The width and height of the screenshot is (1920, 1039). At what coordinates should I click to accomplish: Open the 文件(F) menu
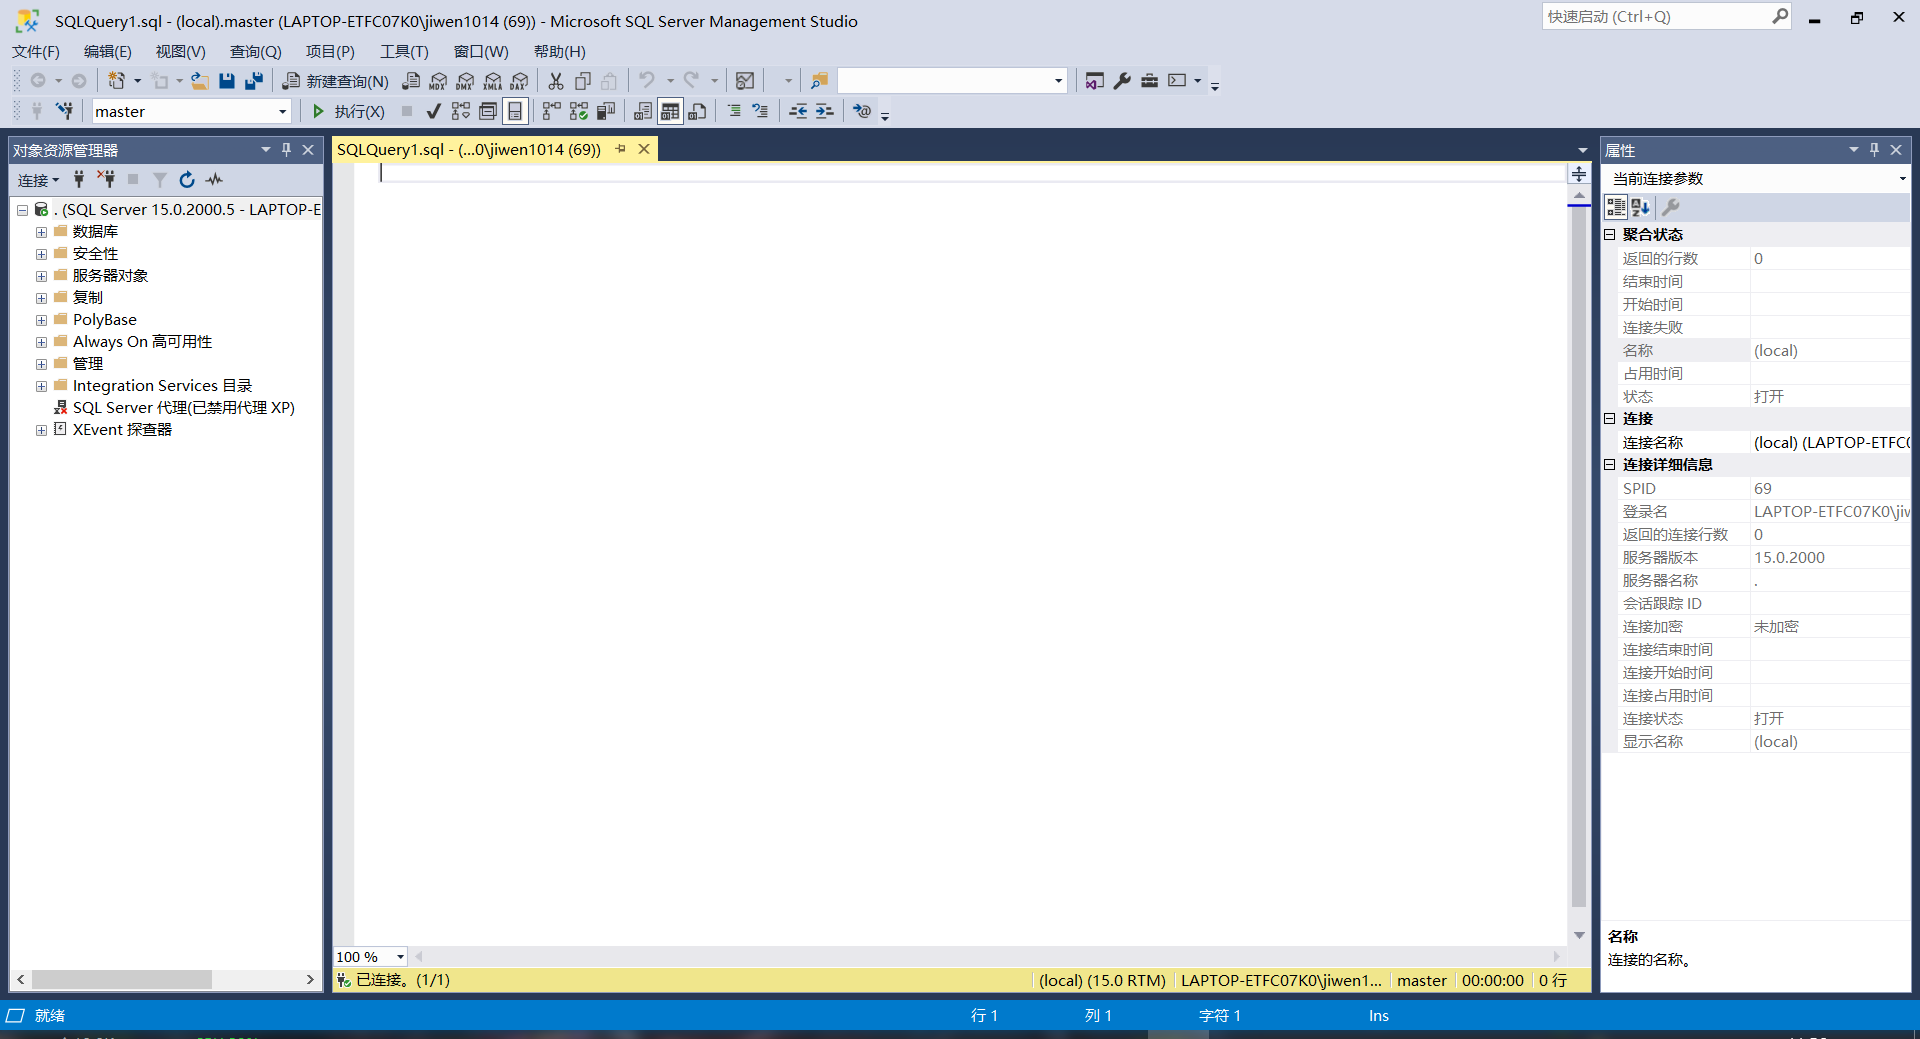pyautogui.click(x=36, y=52)
